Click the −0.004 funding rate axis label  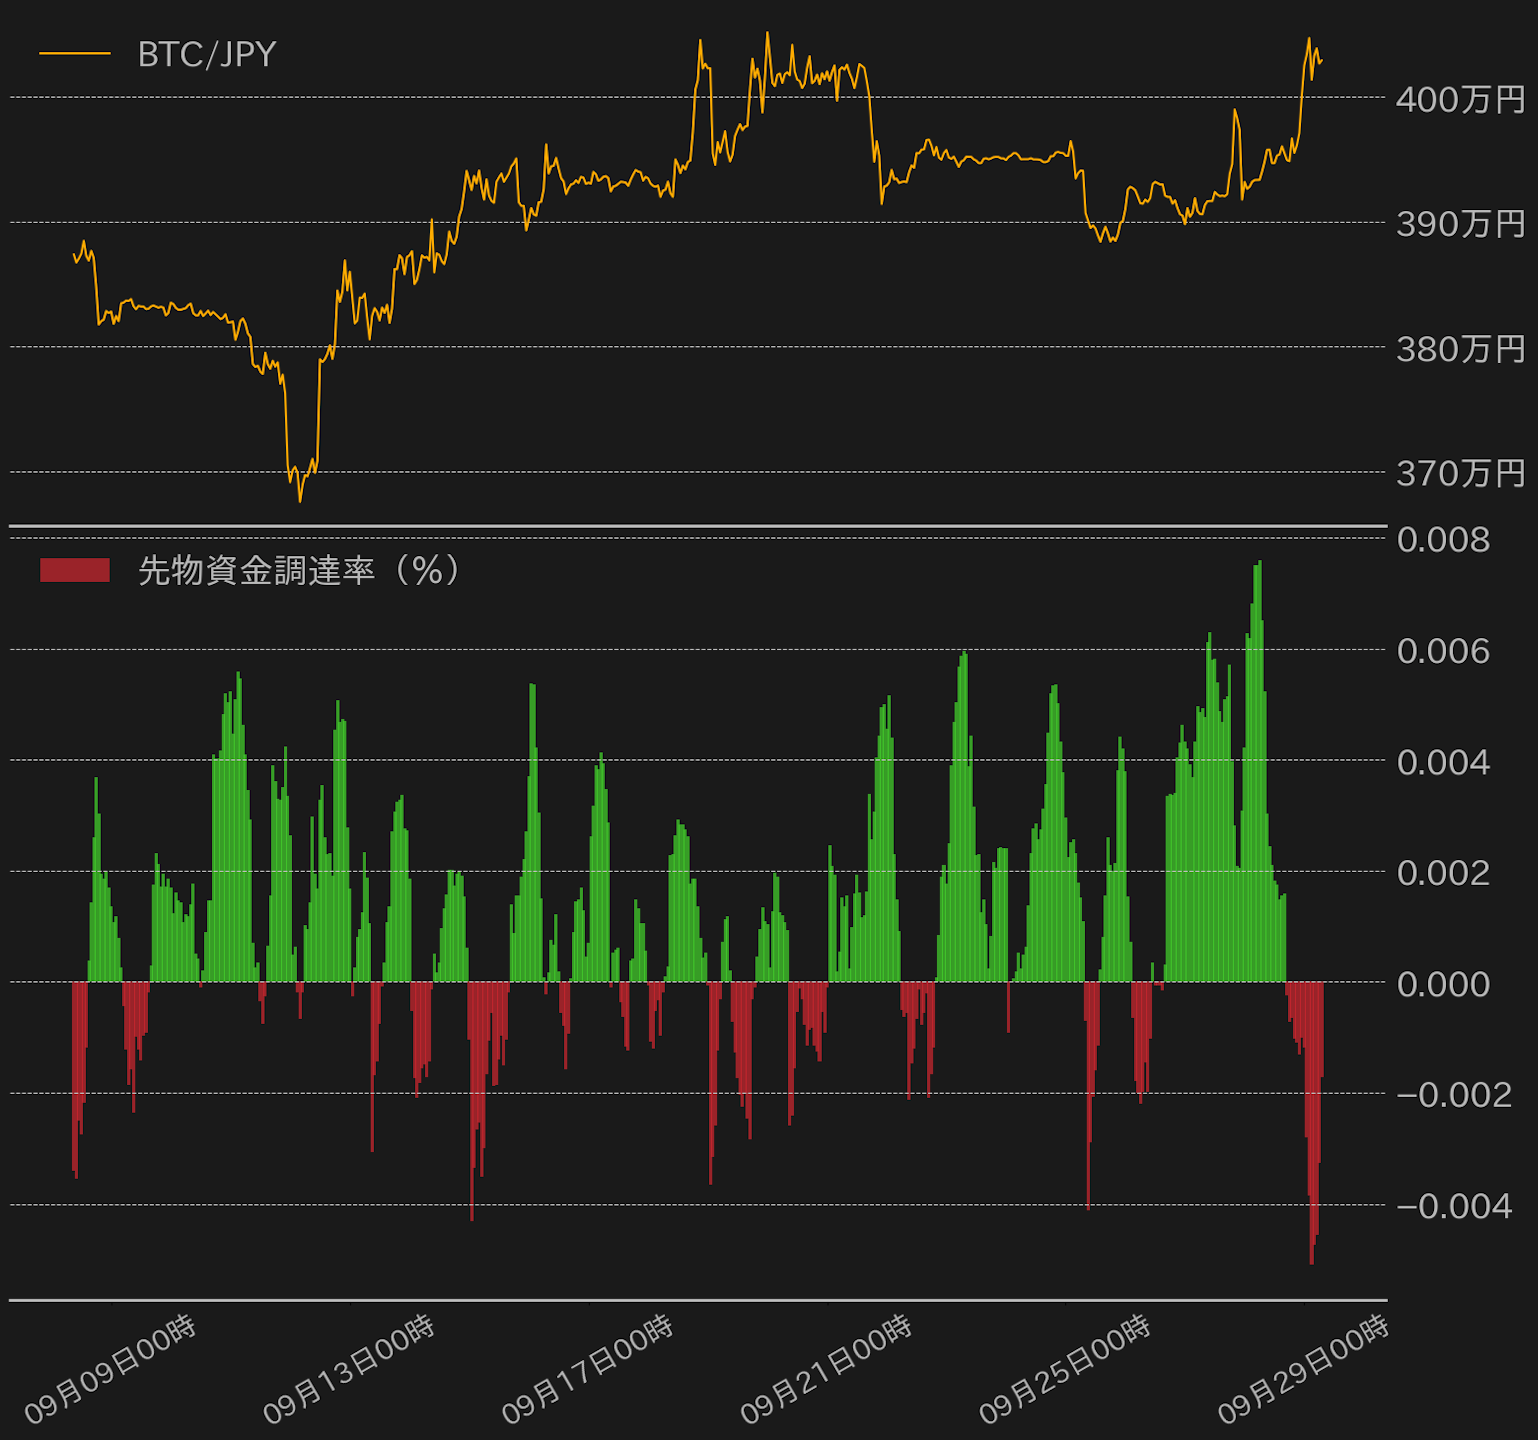tap(1454, 1206)
